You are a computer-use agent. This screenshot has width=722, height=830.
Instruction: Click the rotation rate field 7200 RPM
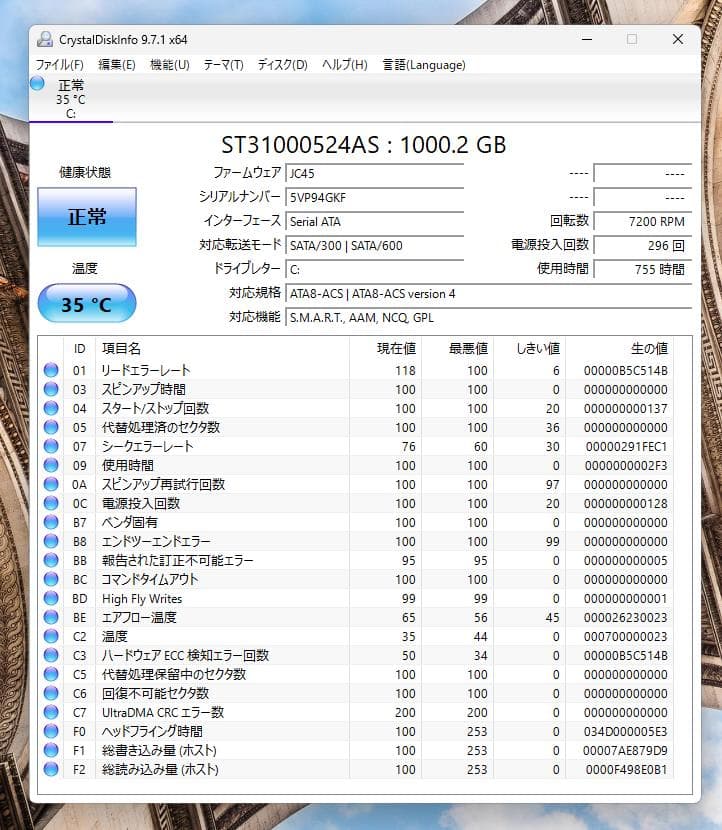click(x=643, y=221)
